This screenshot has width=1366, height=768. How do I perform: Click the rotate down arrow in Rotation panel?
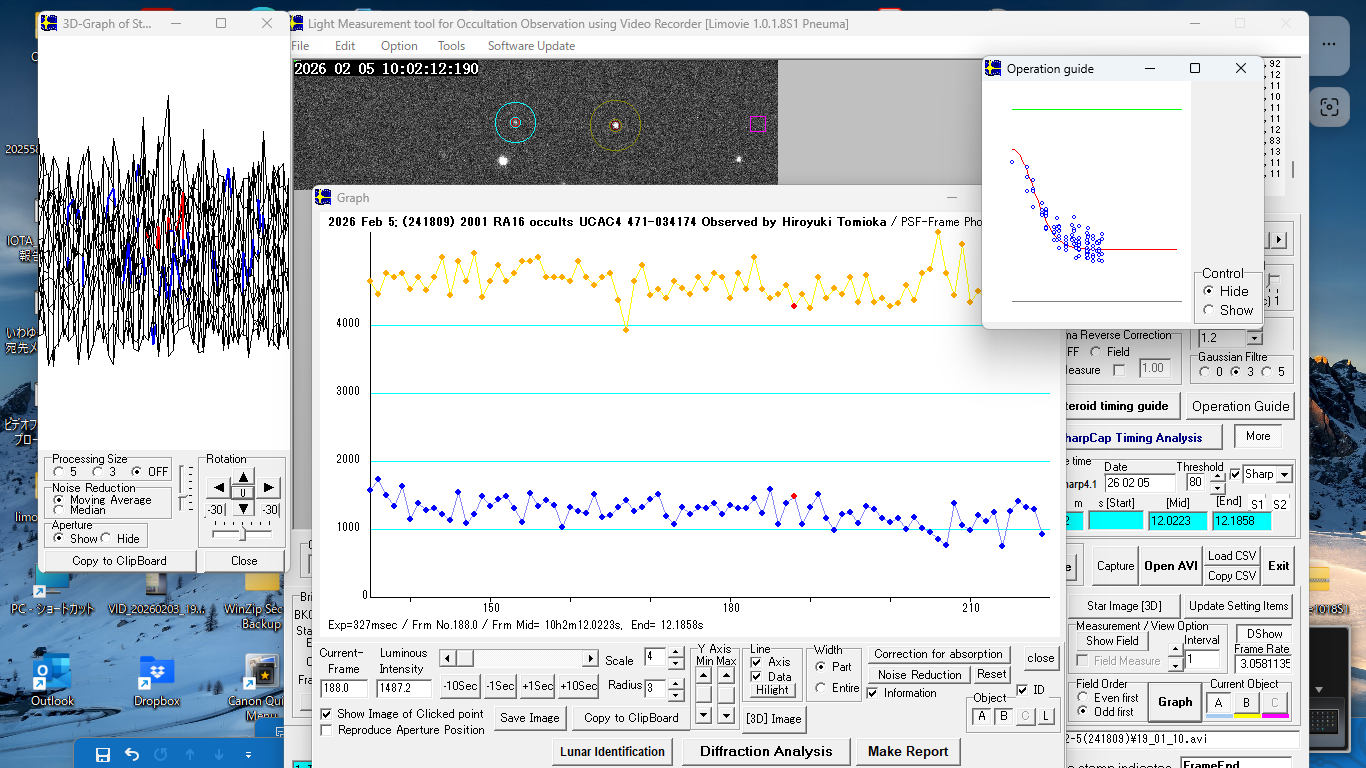click(x=243, y=508)
